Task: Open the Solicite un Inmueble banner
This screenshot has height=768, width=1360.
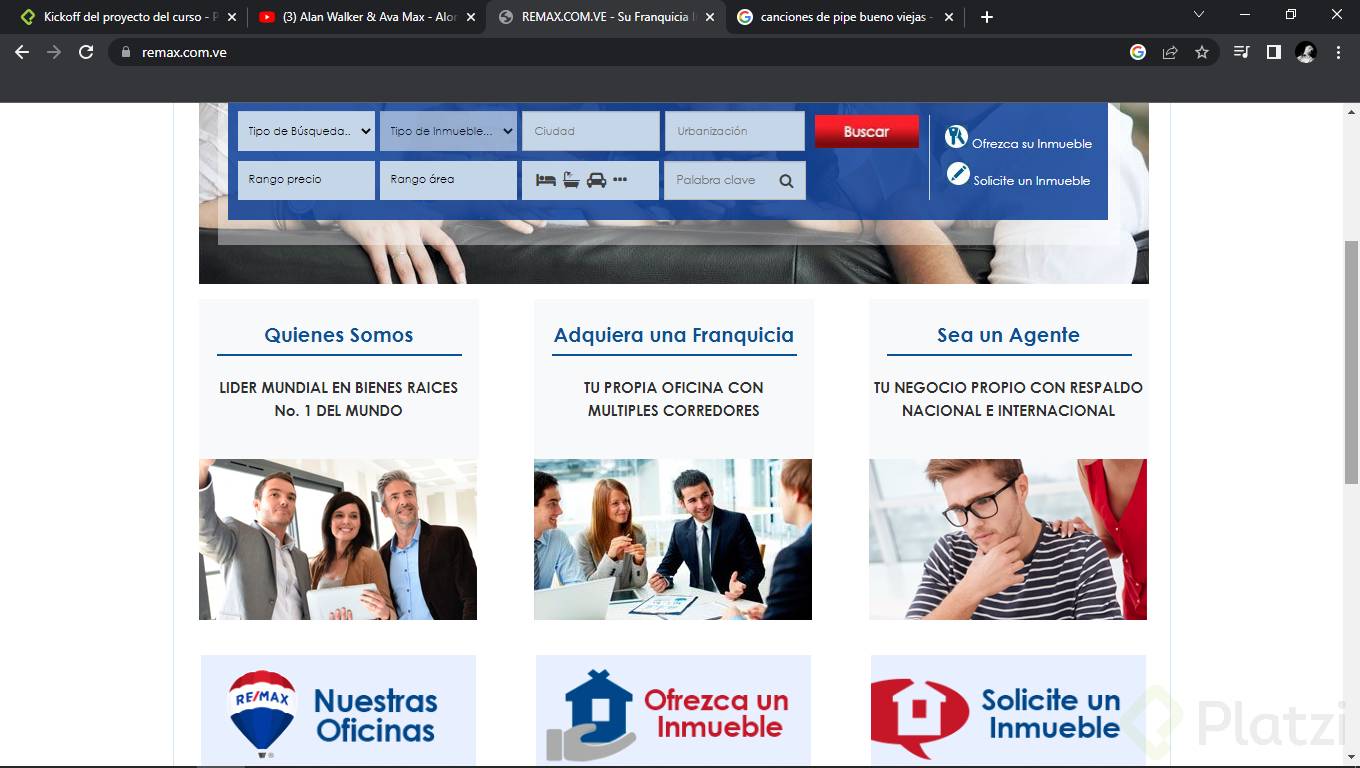Action: [1008, 711]
